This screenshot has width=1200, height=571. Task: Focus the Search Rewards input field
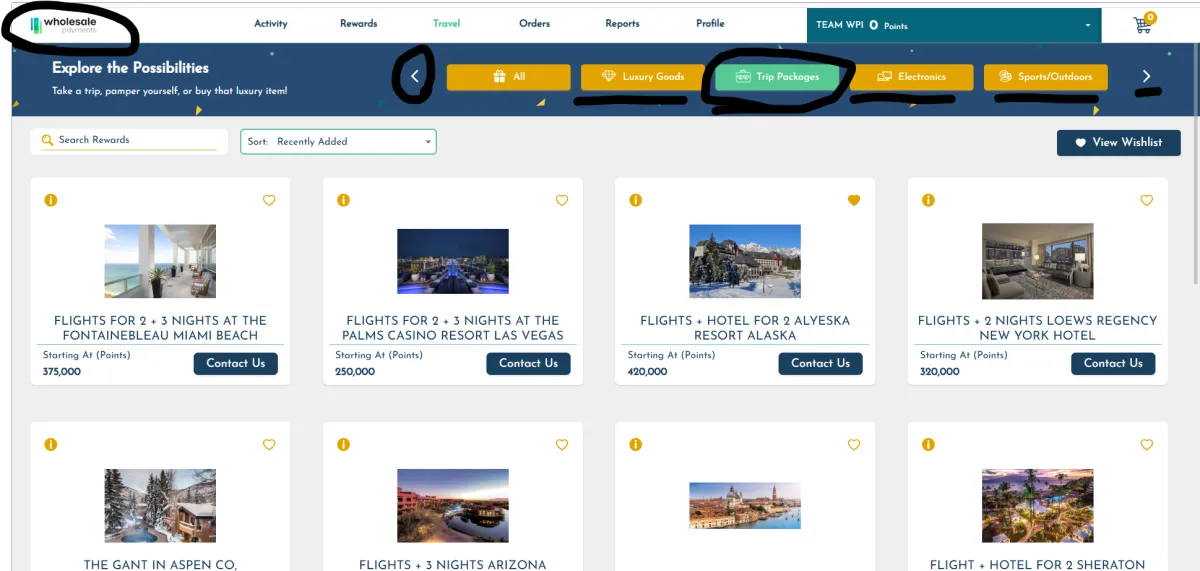[x=129, y=141]
